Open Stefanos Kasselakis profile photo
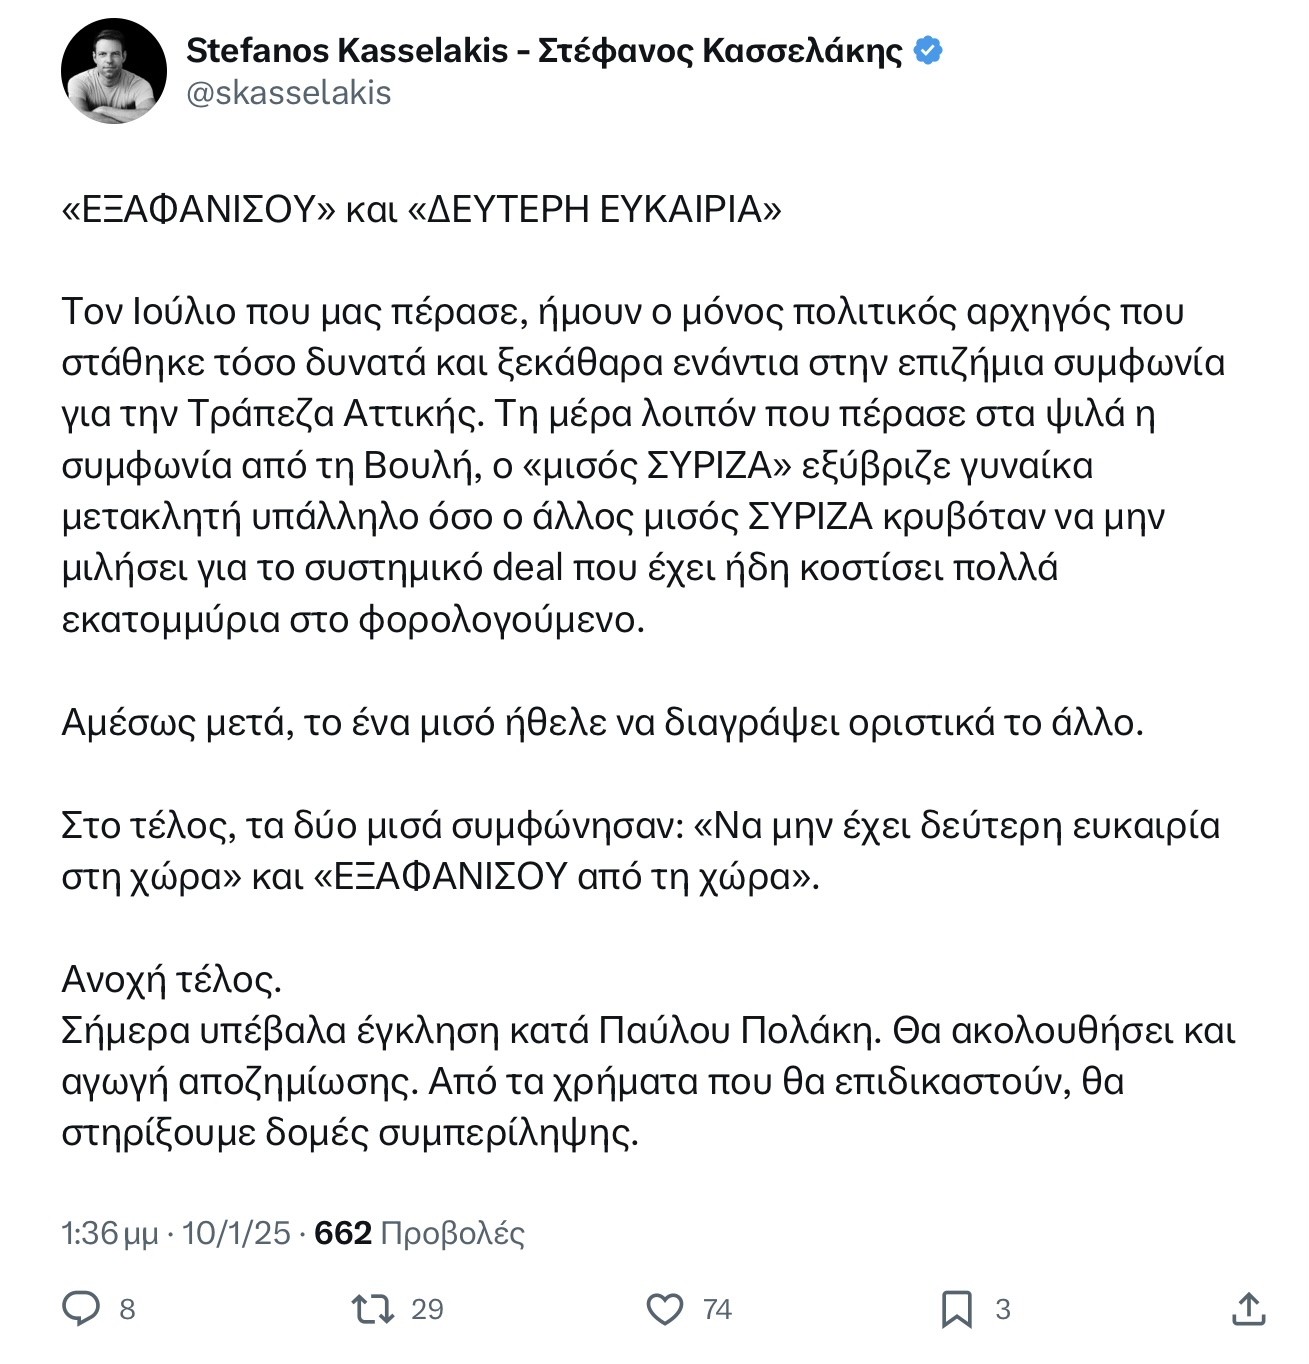Image resolution: width=1309 pixels, height=1364 pixels. click(x=113, y=71)
